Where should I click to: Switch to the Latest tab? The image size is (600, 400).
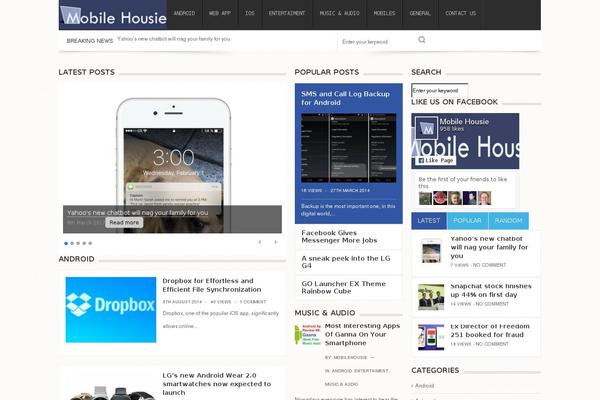(x=429, y=221)
